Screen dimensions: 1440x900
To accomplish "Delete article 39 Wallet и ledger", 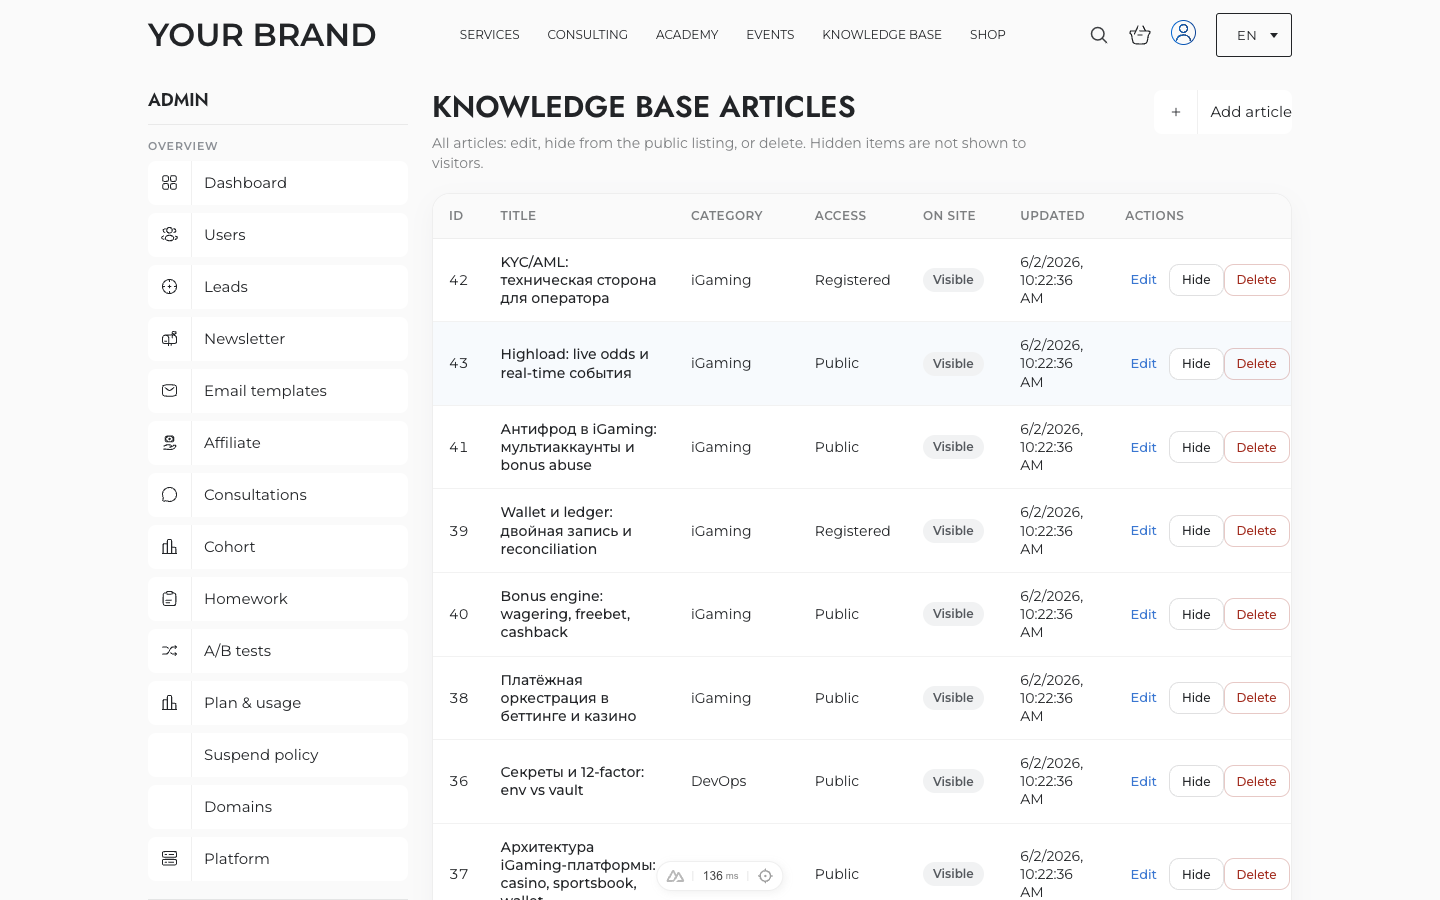I will tap(1256, 531).
